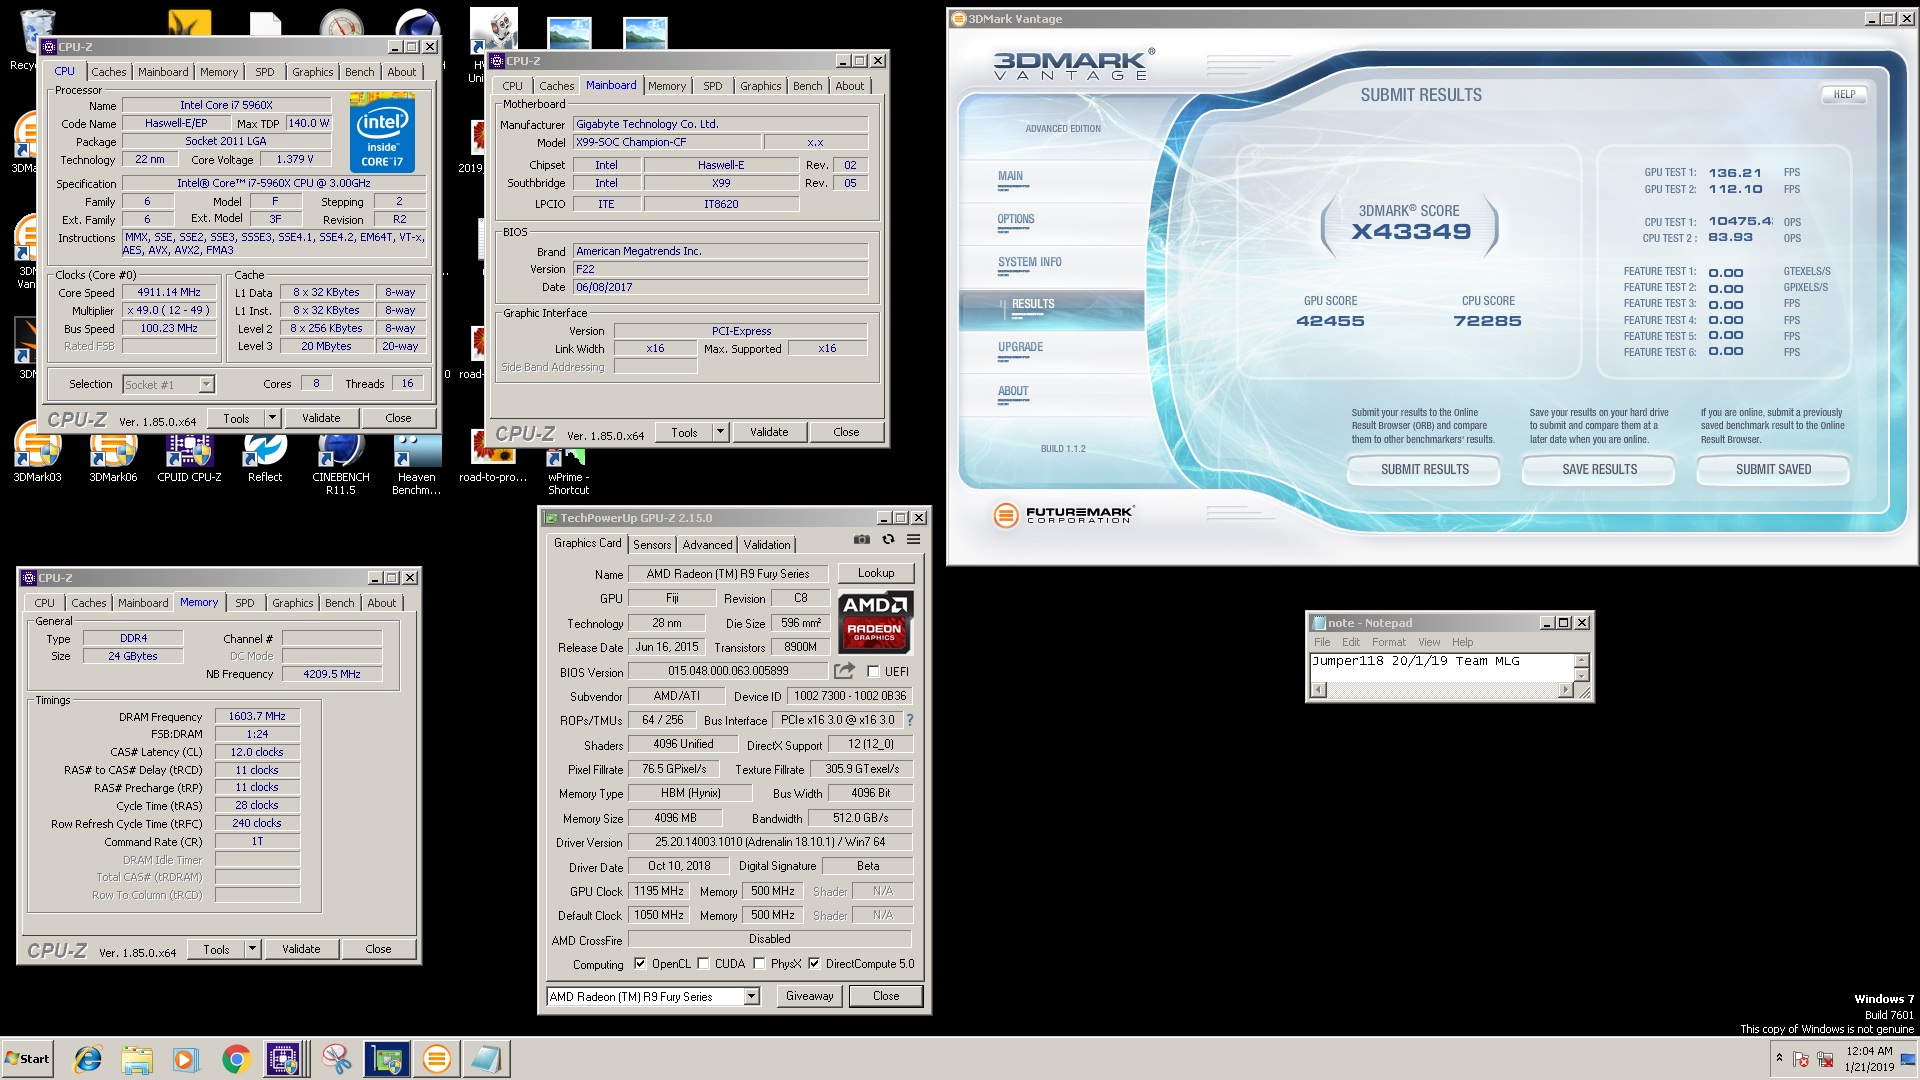The width and height of the screenshot is (1920, 1080).
Task: Select the wPrime Shortcut desktop icon
Action: (567, 470)
